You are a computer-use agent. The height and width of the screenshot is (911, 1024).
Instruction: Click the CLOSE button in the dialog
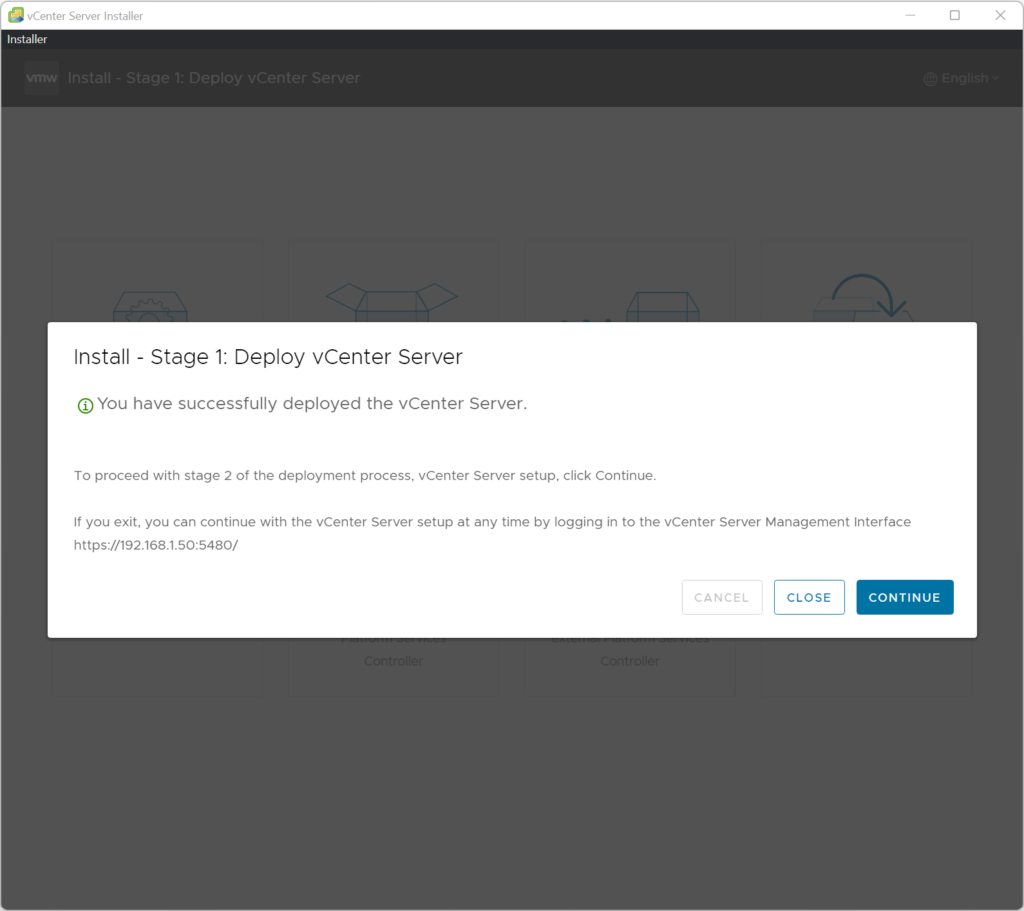click(x=808, y=597)
